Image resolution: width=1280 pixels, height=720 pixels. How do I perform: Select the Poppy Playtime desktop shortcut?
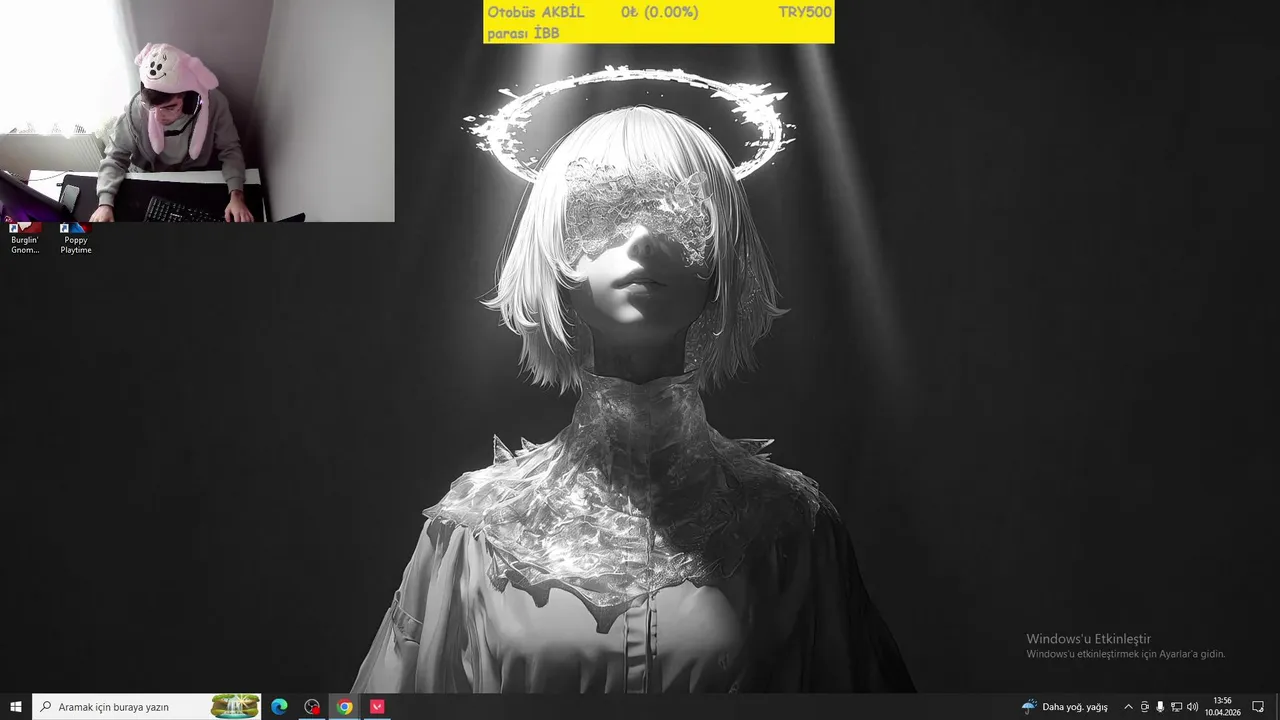(76, 239)
